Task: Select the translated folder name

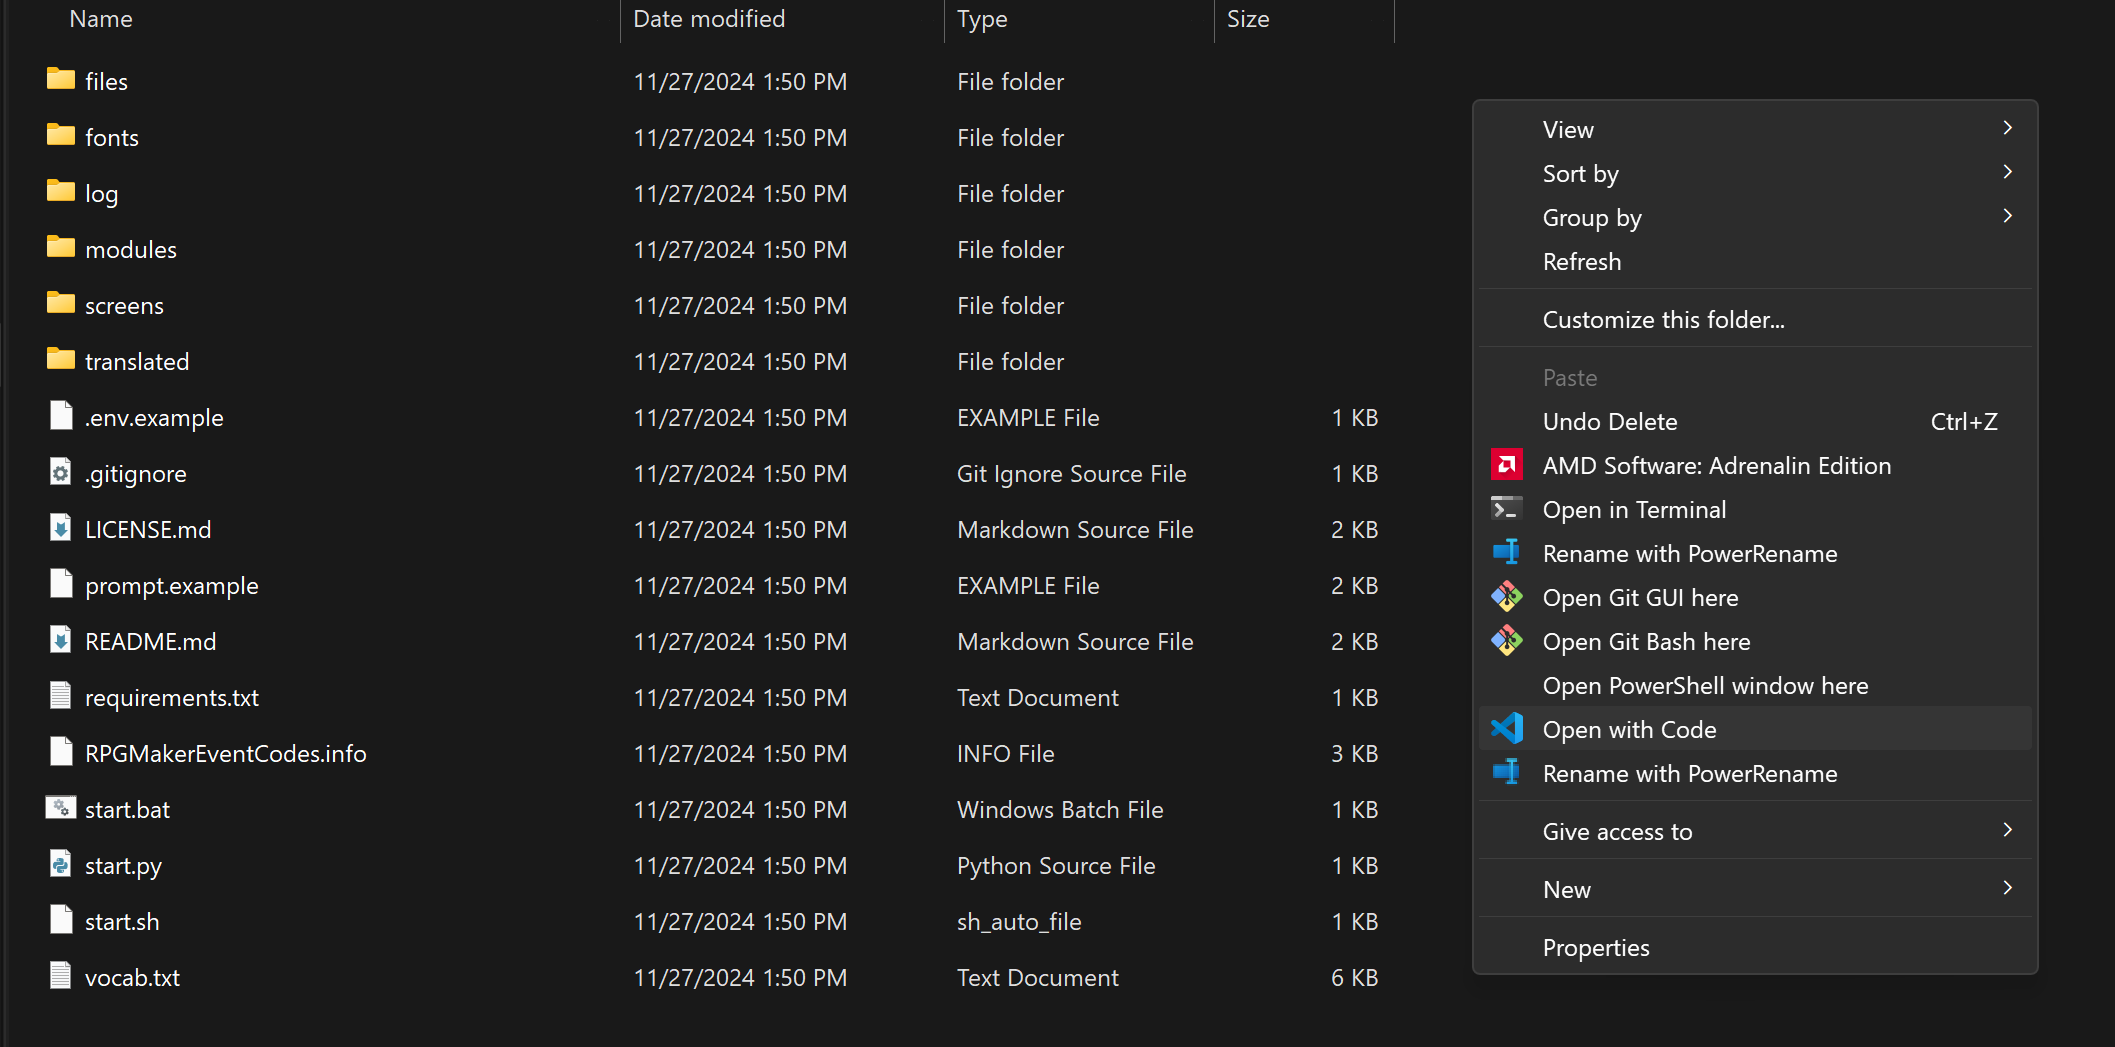Action: 137,362
